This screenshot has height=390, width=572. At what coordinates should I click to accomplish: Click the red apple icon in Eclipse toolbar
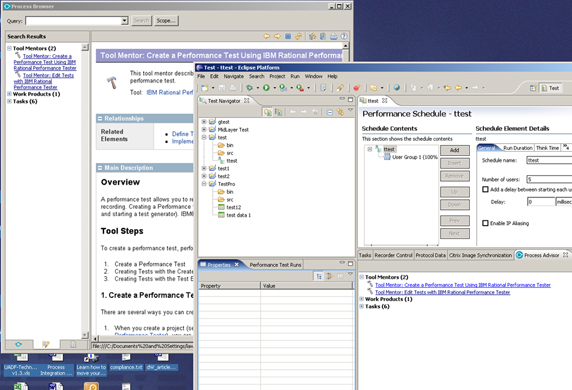tap(357, 88)
